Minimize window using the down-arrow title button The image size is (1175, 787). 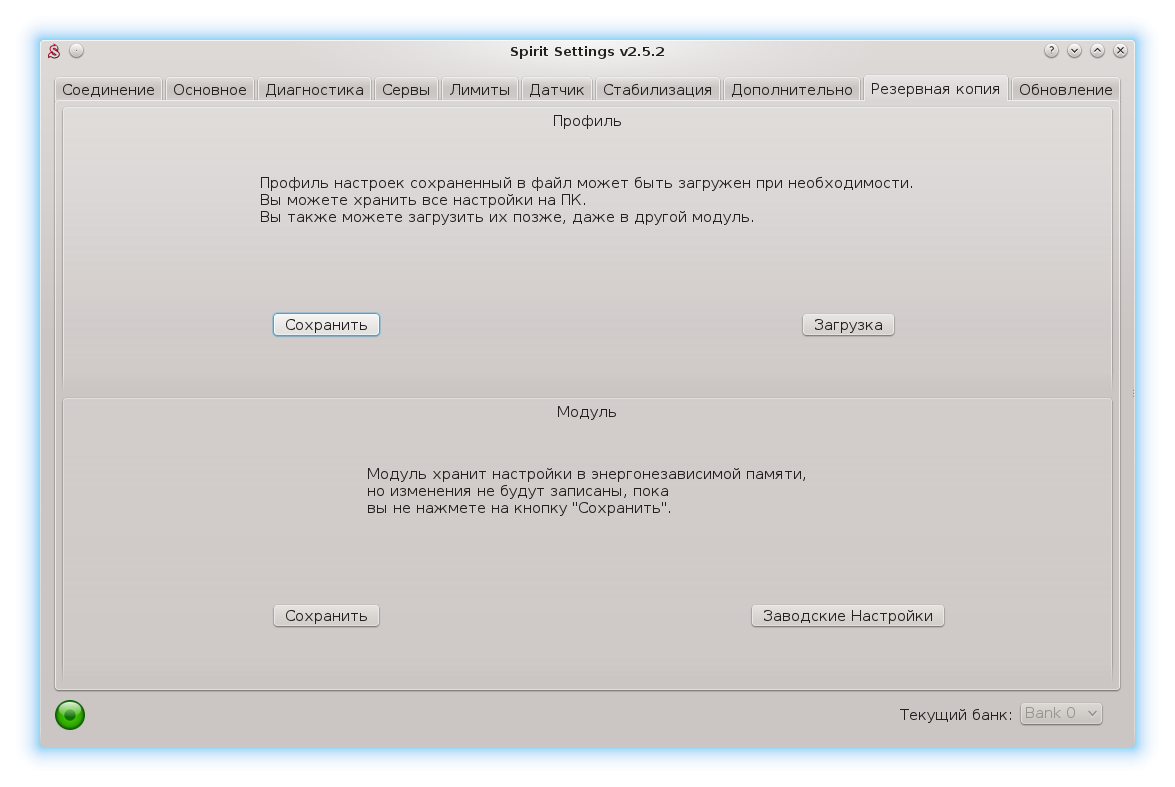(1074, 50)
